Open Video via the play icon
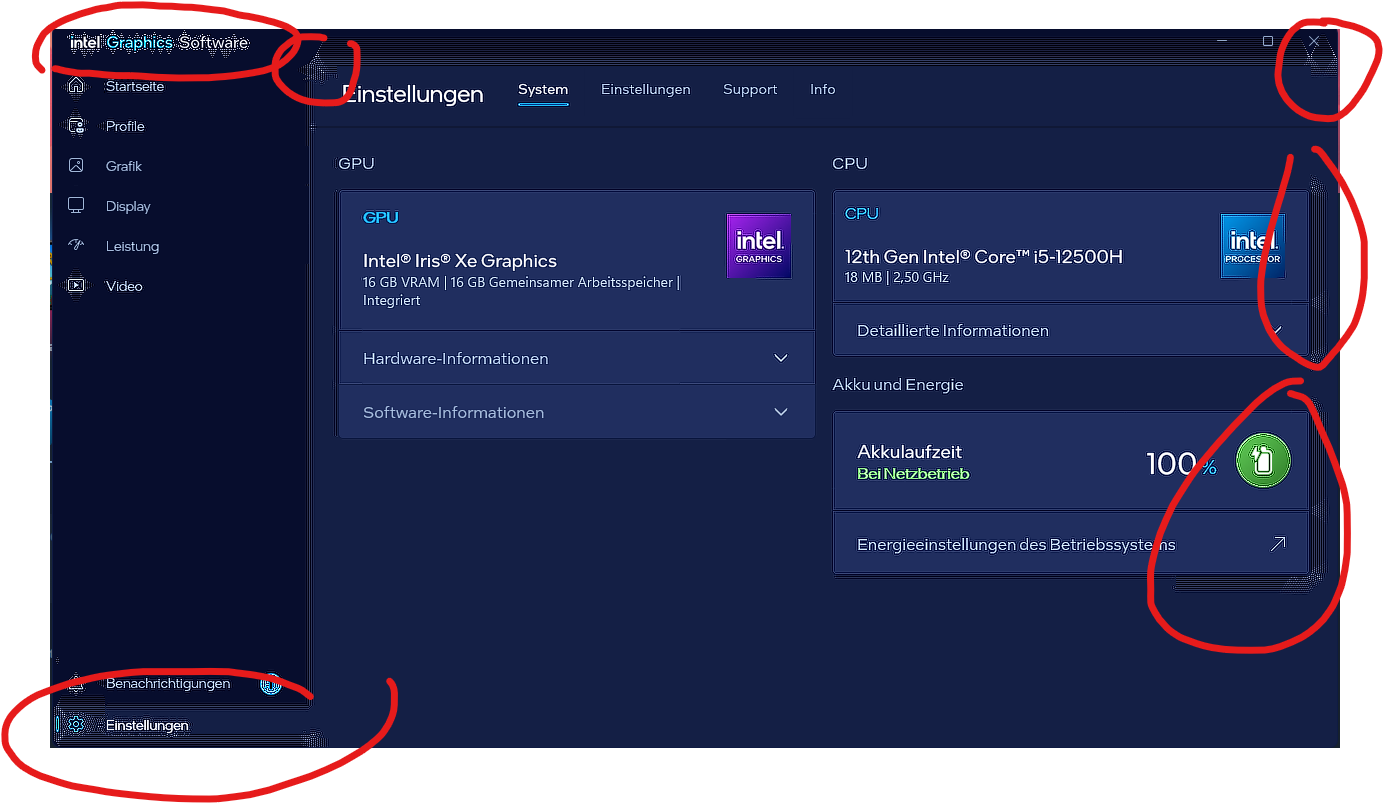 coord(76,286)
